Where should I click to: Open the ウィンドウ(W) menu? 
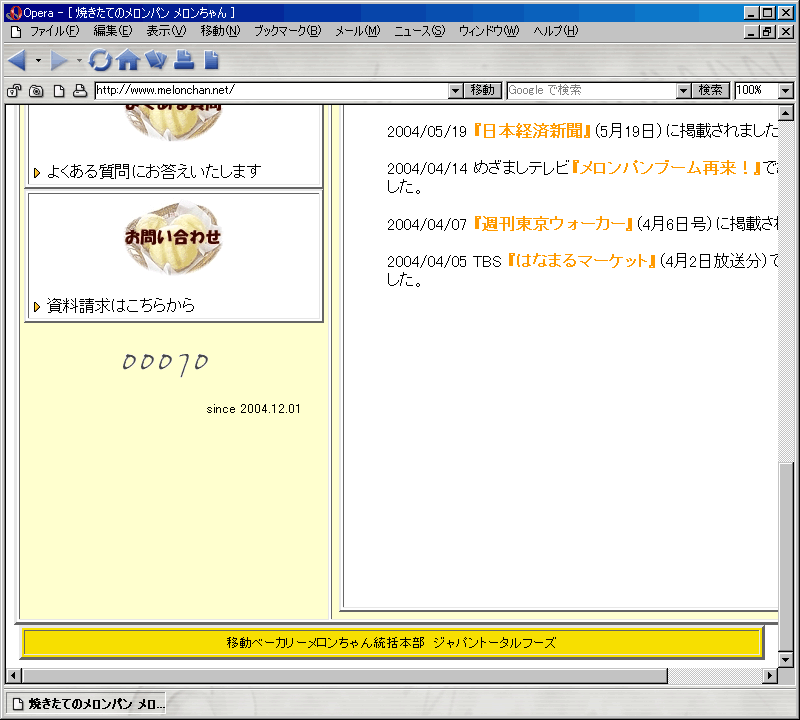489,32
